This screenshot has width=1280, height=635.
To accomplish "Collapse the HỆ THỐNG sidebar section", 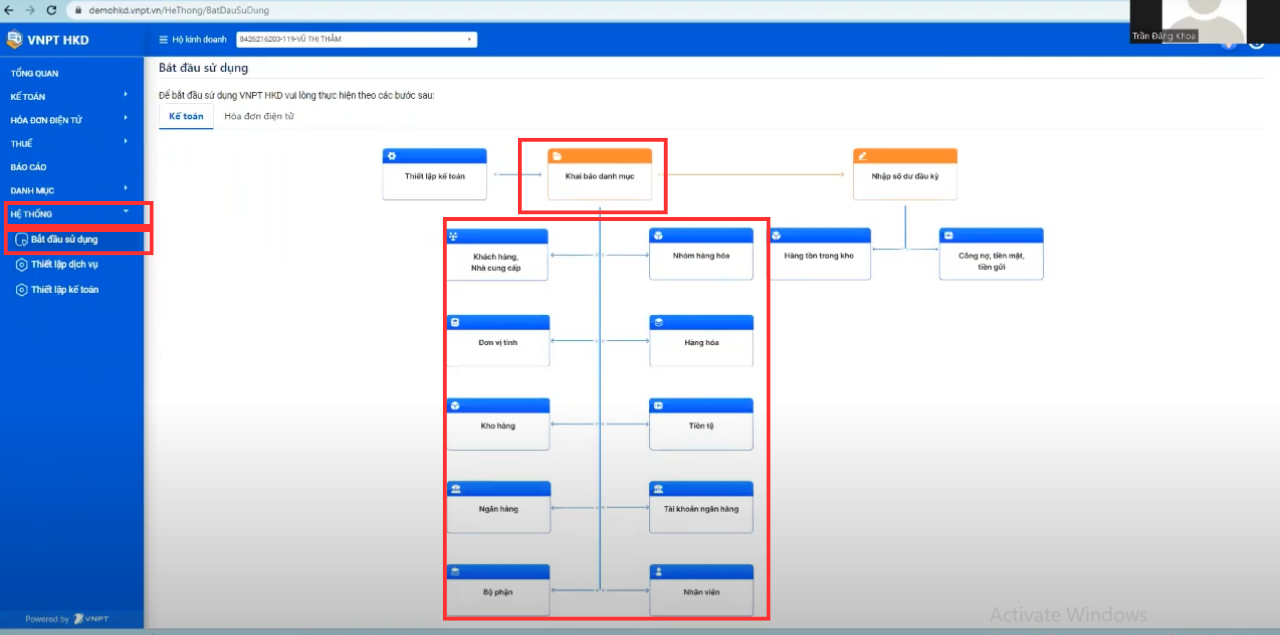I will tap(125, 213).
